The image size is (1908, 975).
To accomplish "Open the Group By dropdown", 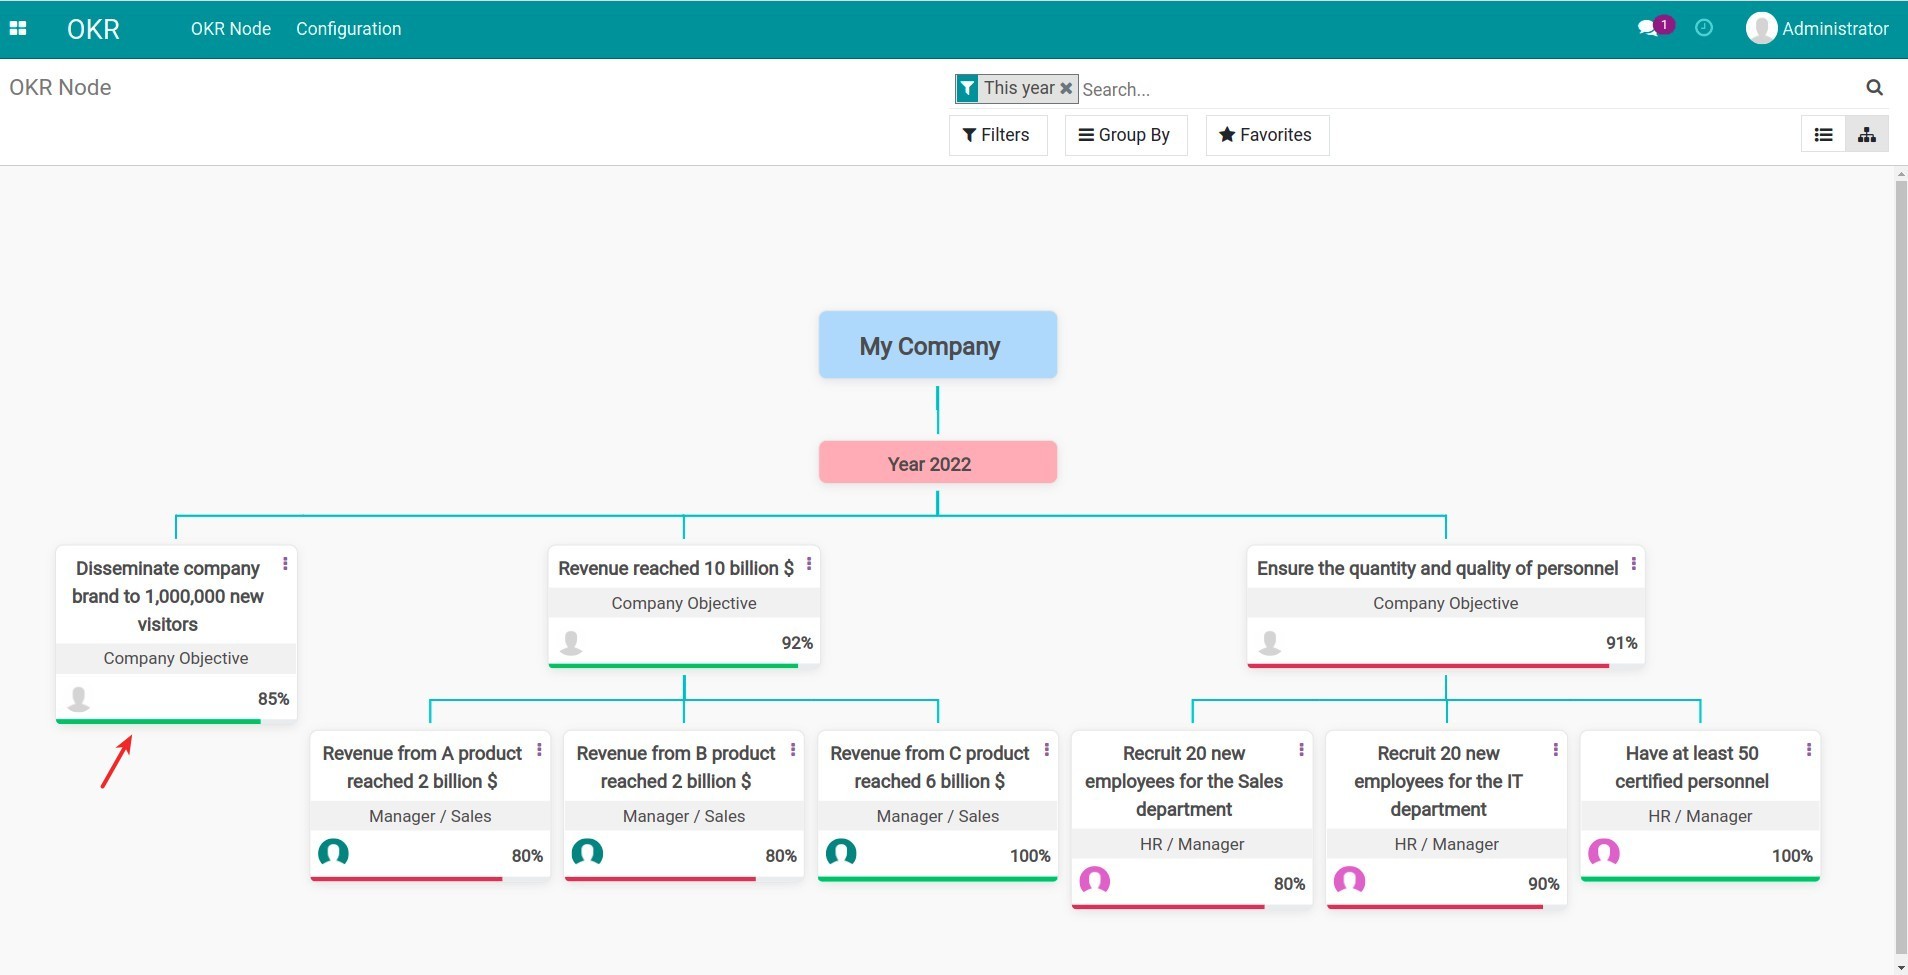I will (x=1125, y=134).
